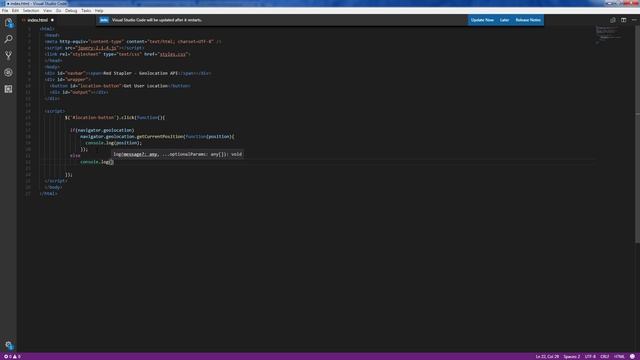The width and height of the screenshot is (640, 360).
Task: Click Ln 22, Col 29 in status bar
Action: click(547, 357)
